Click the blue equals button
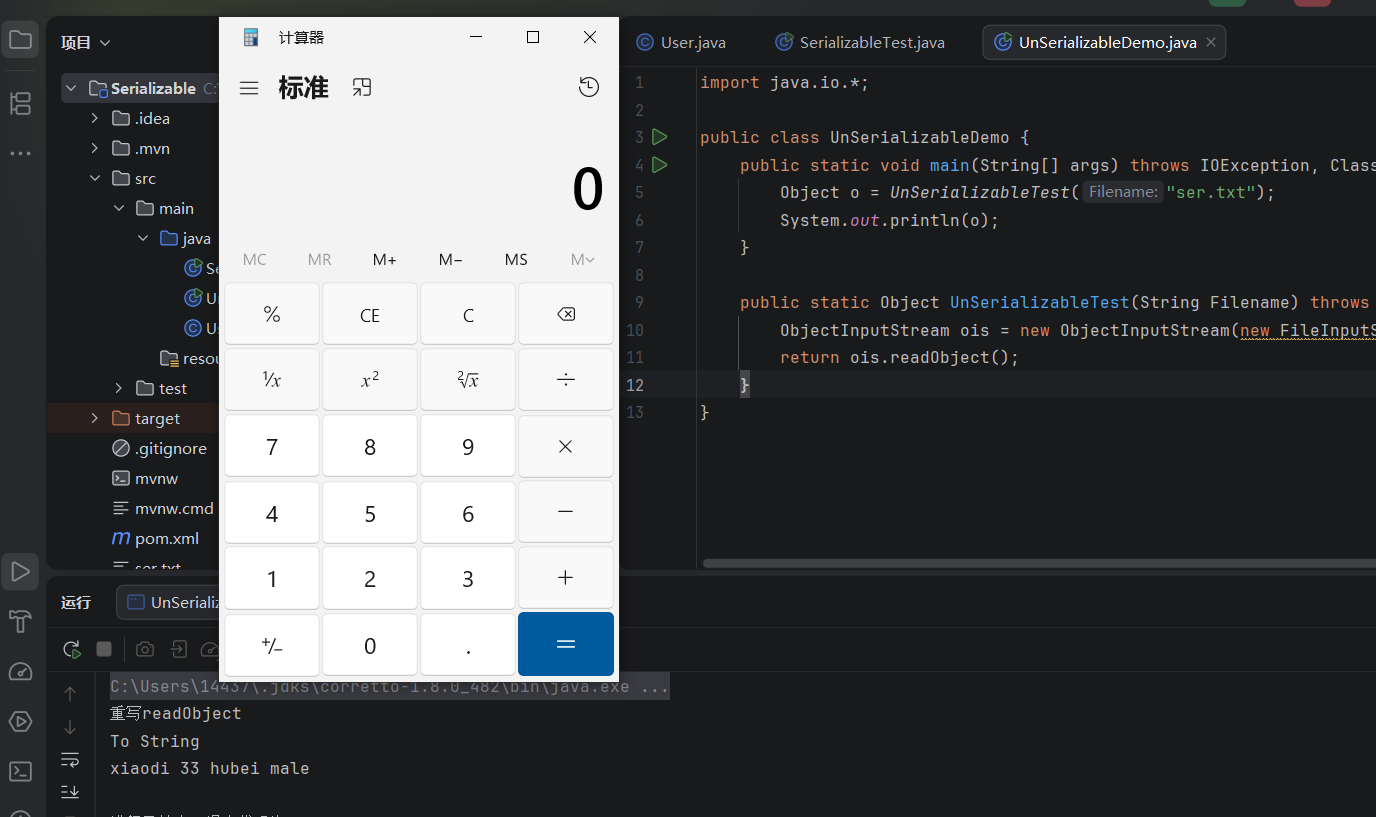The image size is (1376, 817). point(566,645)
